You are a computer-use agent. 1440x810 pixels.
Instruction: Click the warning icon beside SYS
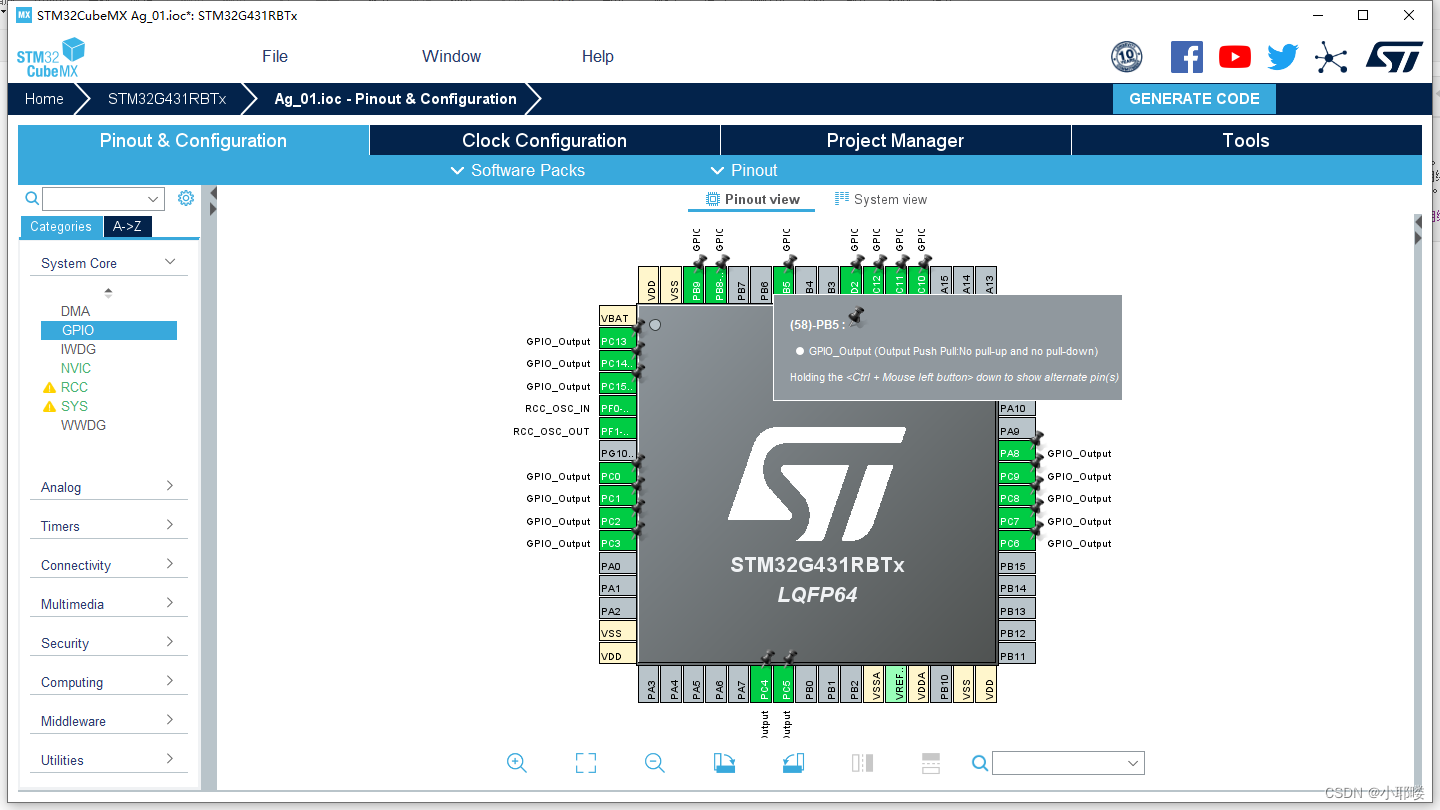point(49,406)
